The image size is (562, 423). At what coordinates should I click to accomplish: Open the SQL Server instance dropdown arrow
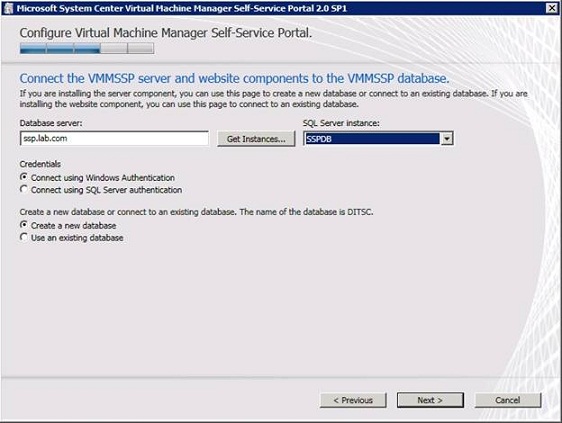(x=447, y=138)
